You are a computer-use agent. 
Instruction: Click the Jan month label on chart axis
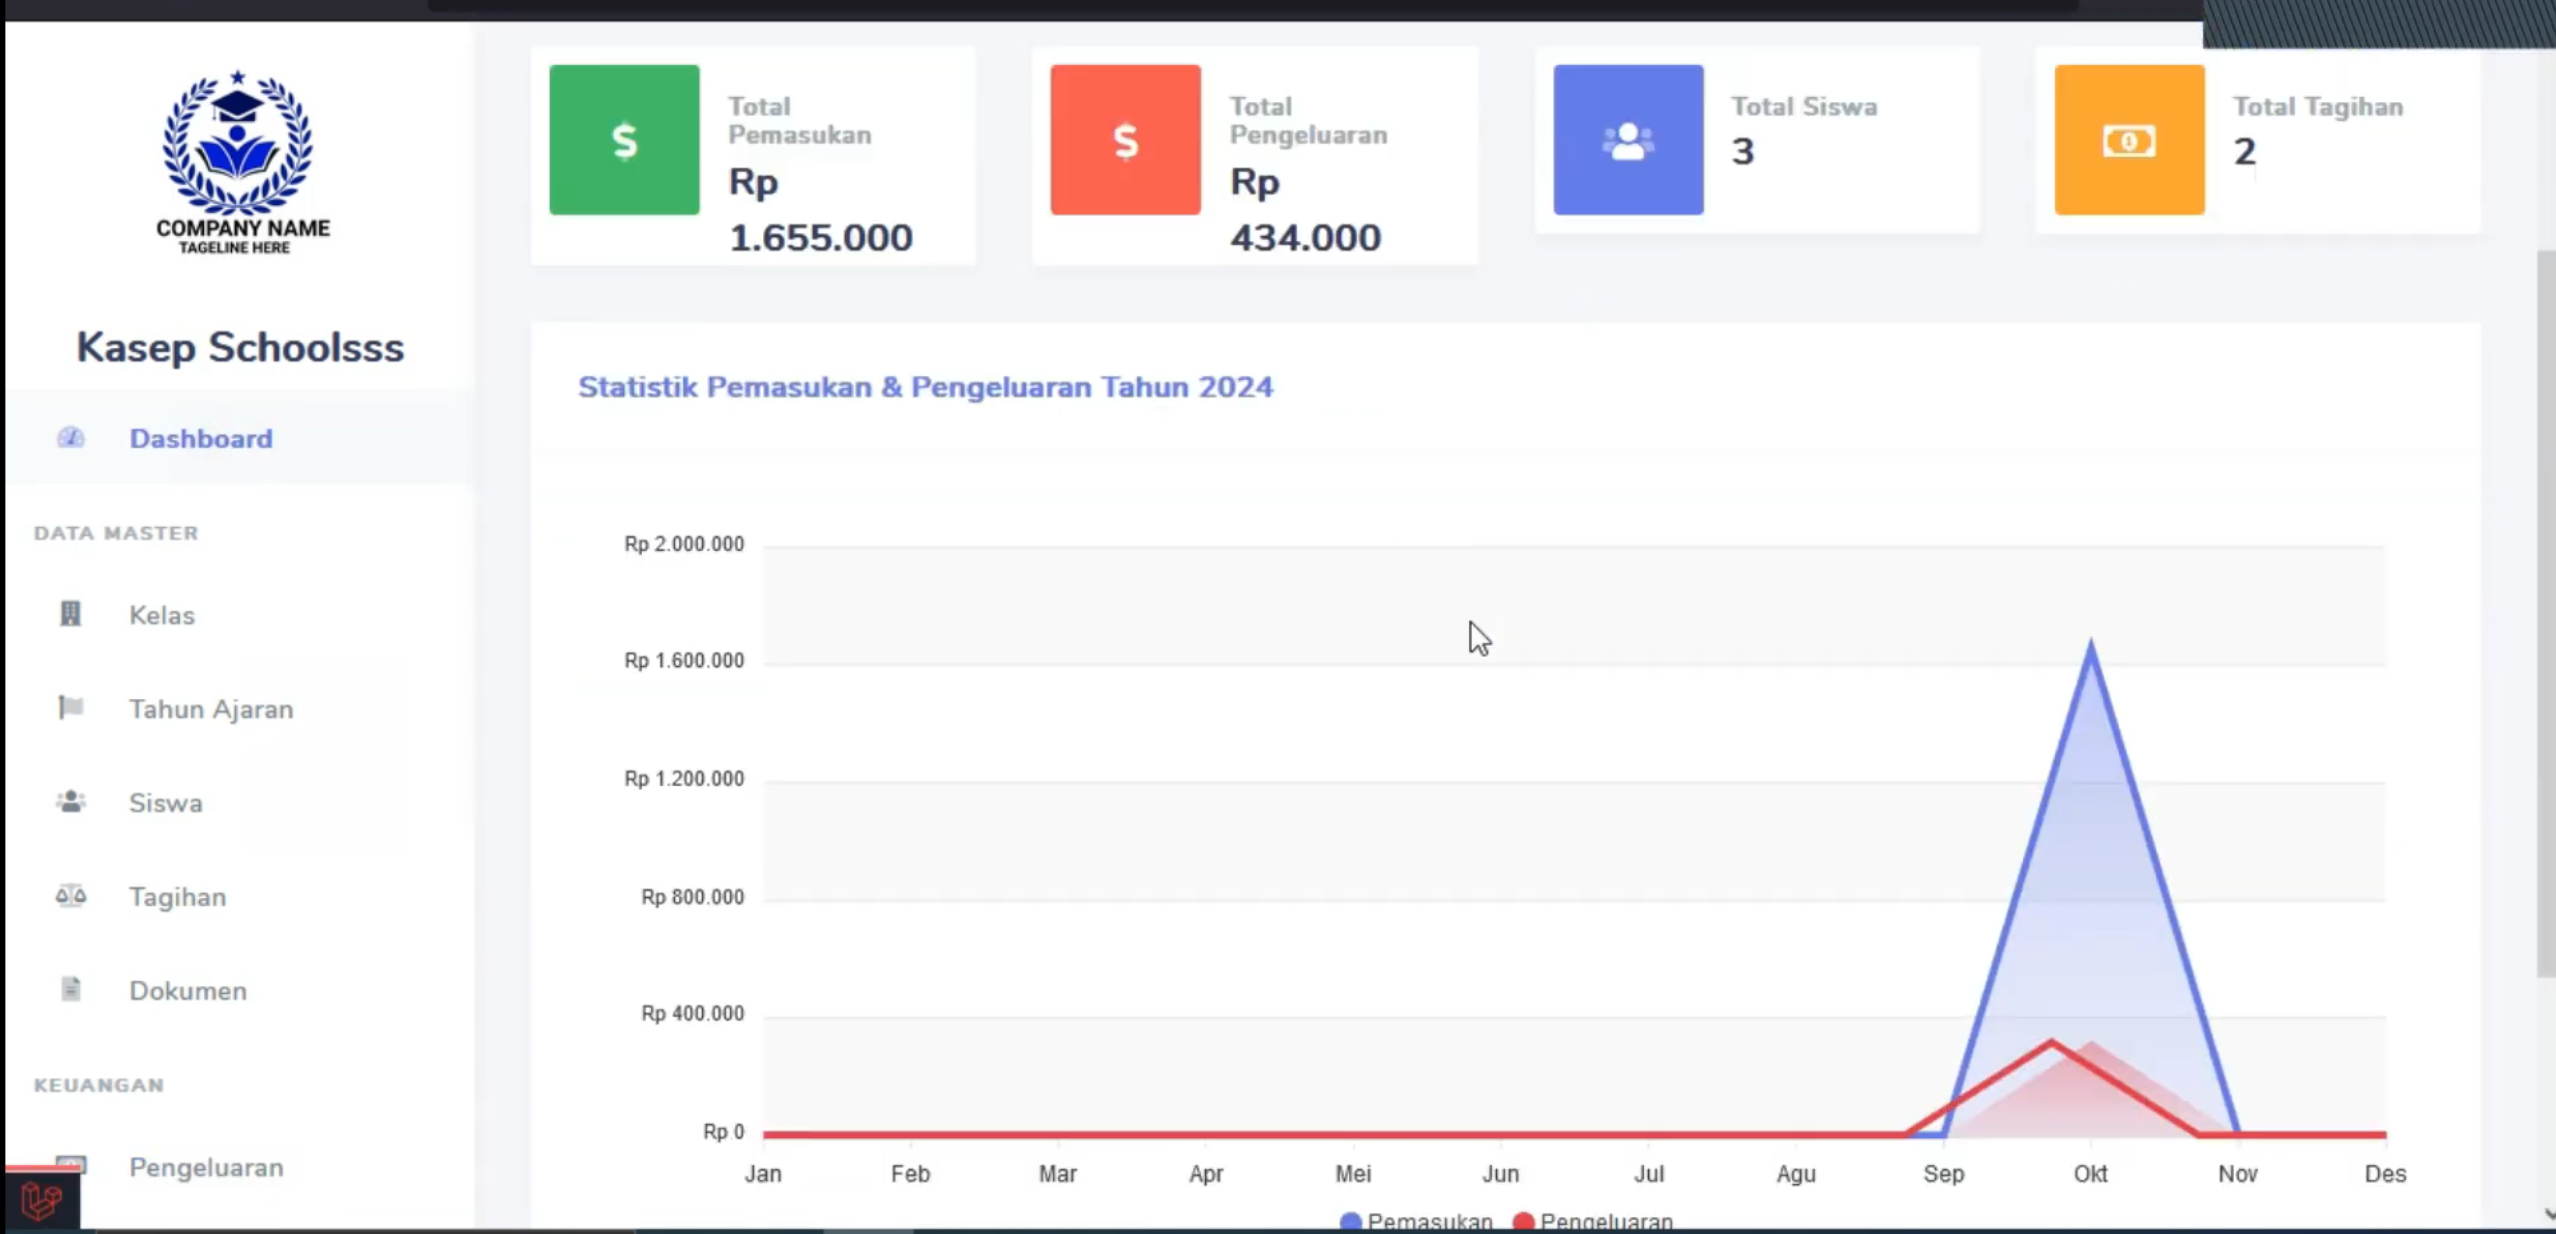(763, 1174)
